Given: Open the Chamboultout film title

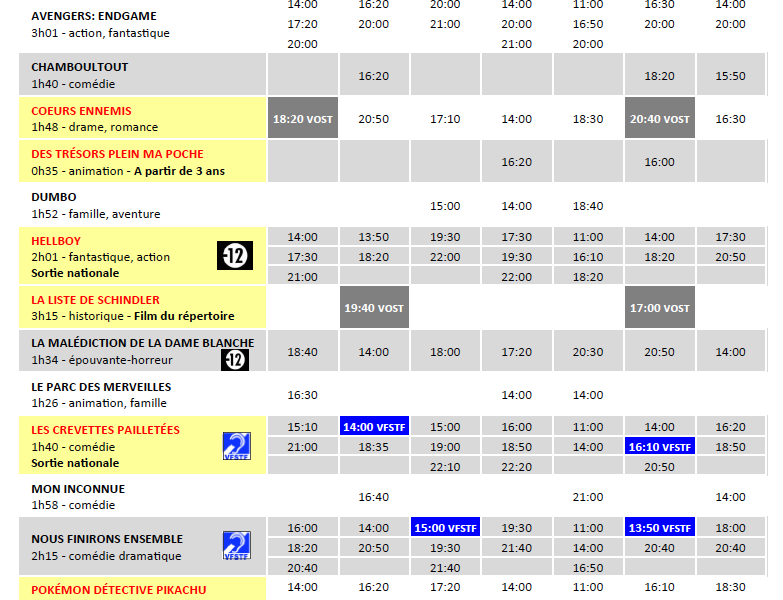Looking at the screenshot, I should pos(80,67).
